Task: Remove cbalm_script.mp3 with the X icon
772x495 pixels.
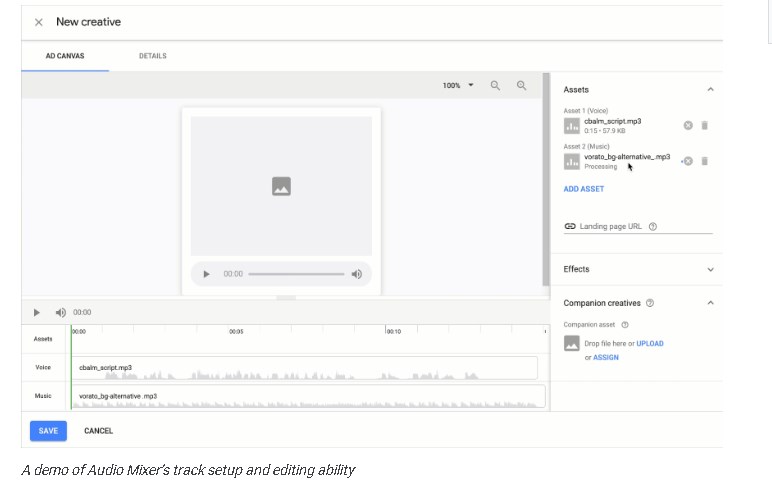Action: [x=688, y=125]
